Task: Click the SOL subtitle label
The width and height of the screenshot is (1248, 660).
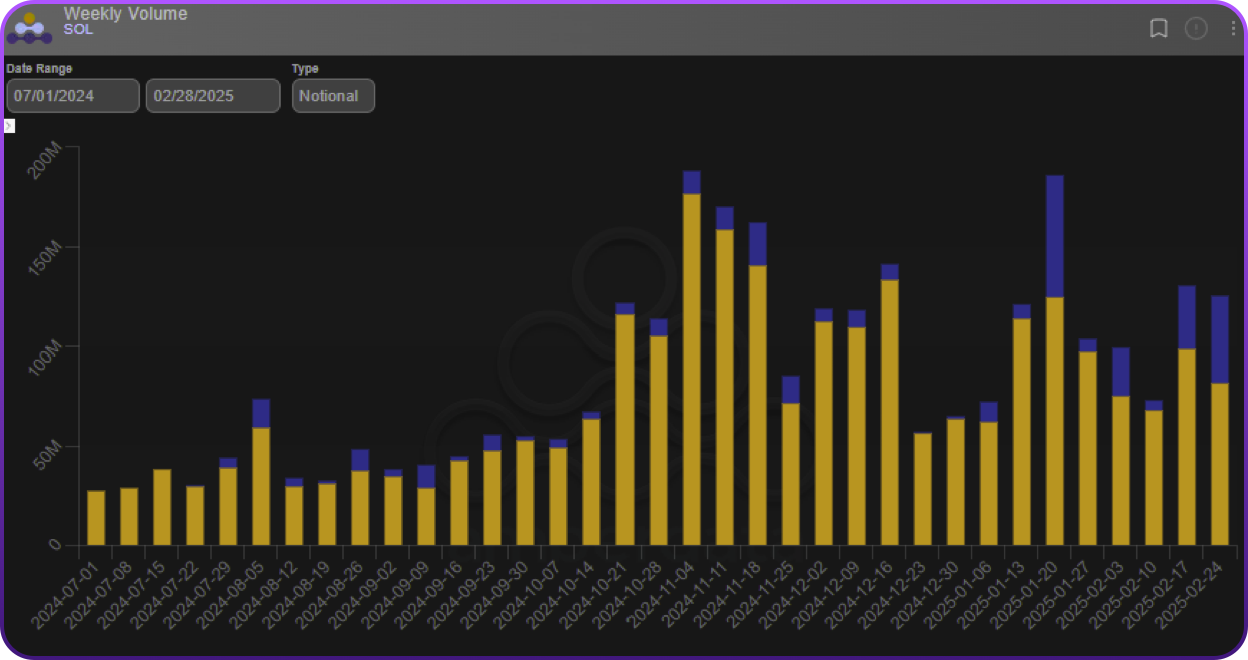Action: [x=78, y=30]
